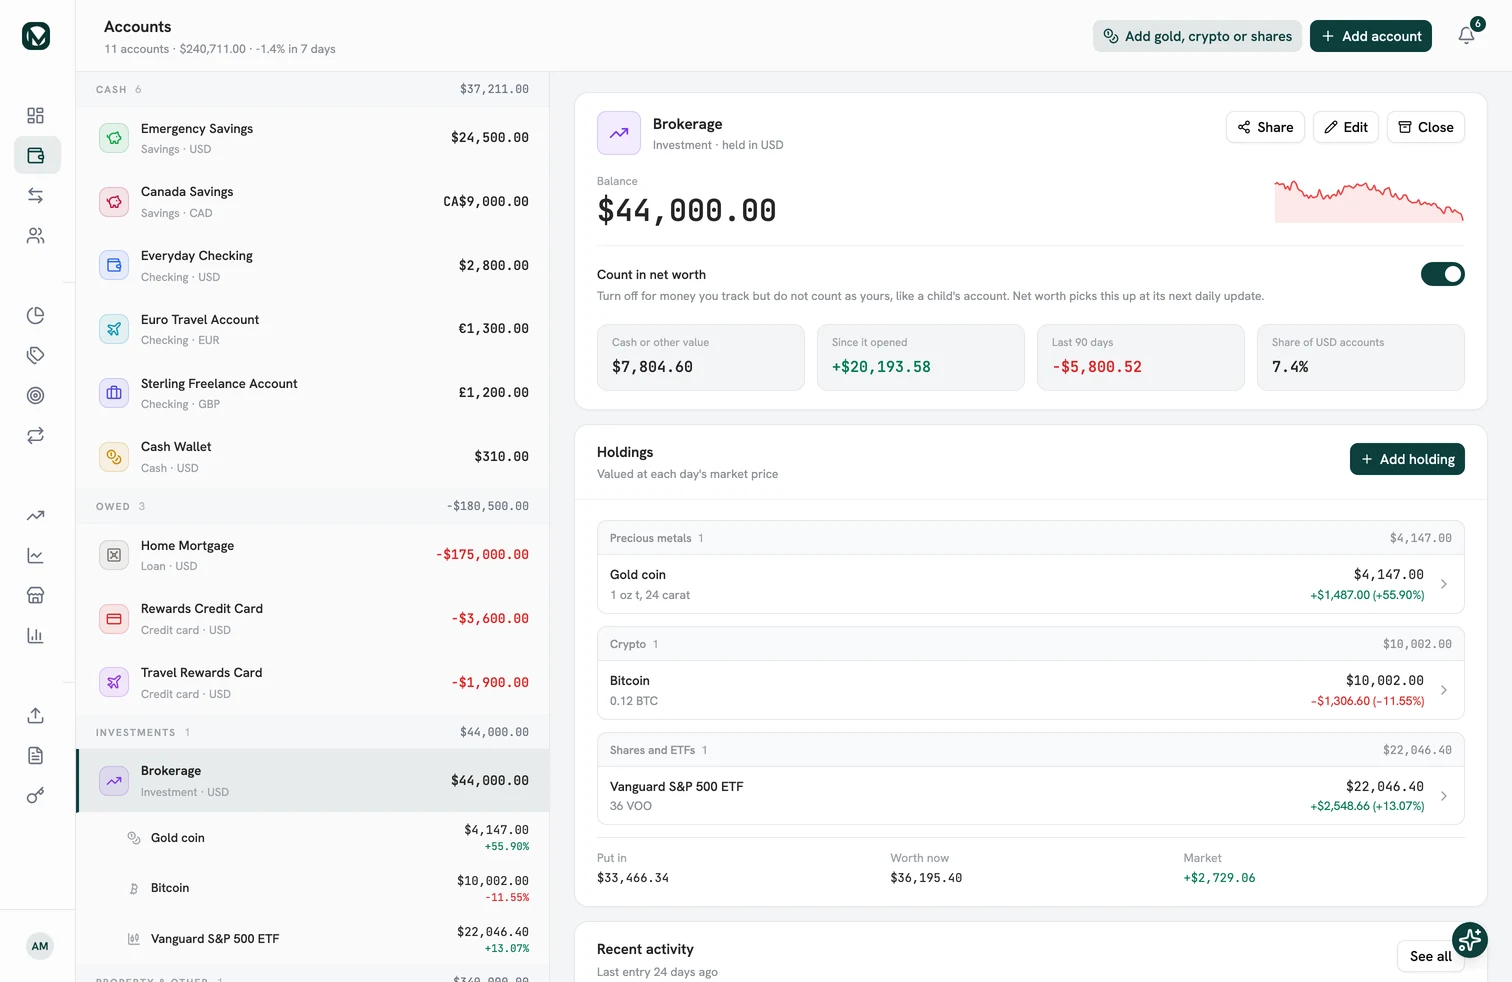This screenshot has height=982, width=1512.
Task: Open the target goals icon in sidebar
Action: 36,396
